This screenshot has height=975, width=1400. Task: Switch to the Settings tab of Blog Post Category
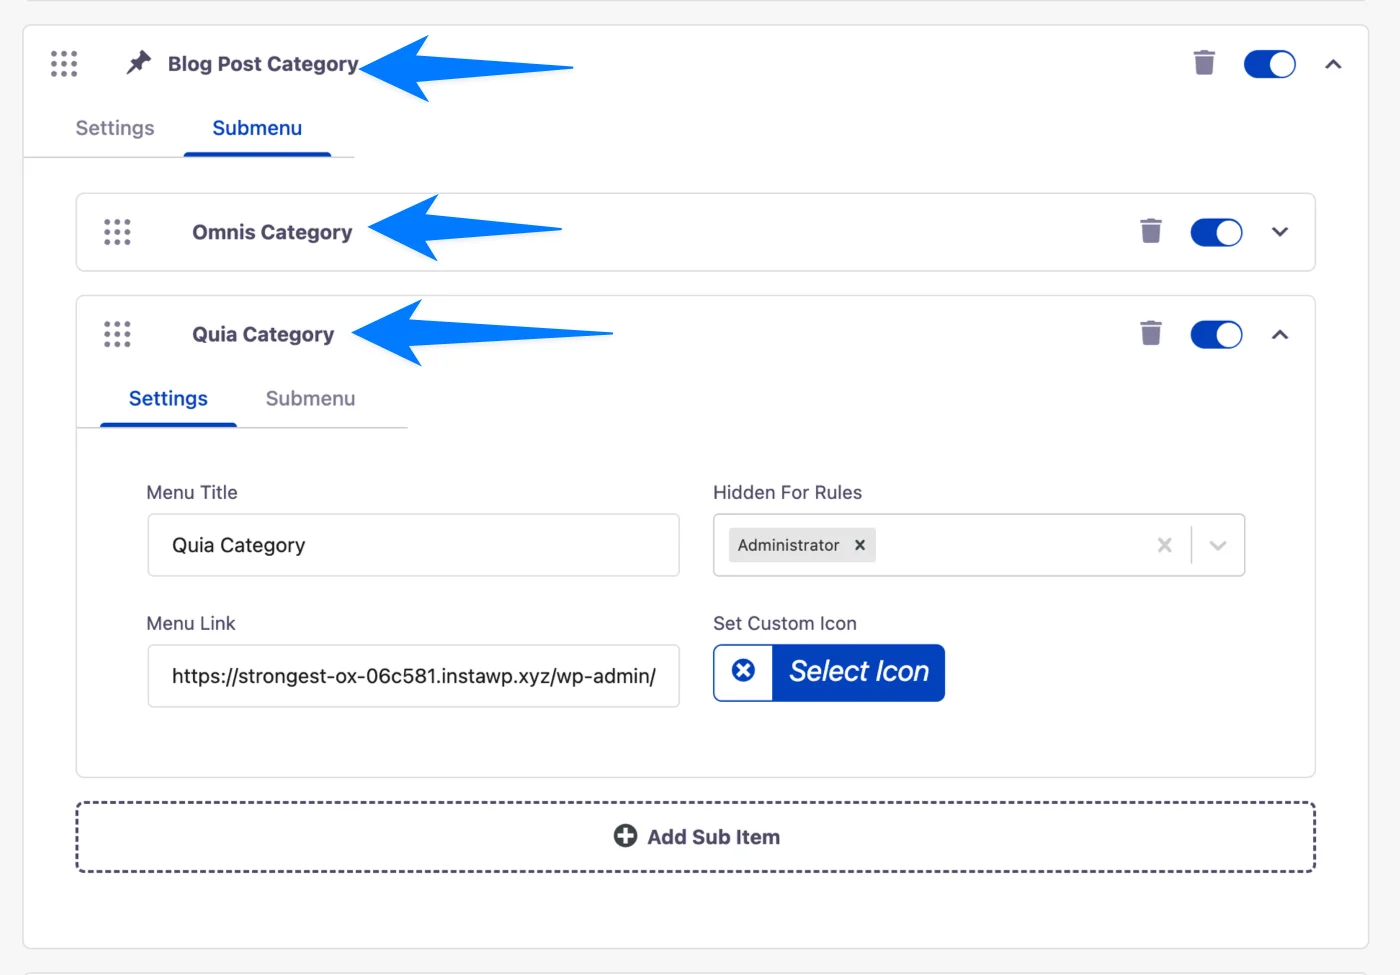coord(114,127)
